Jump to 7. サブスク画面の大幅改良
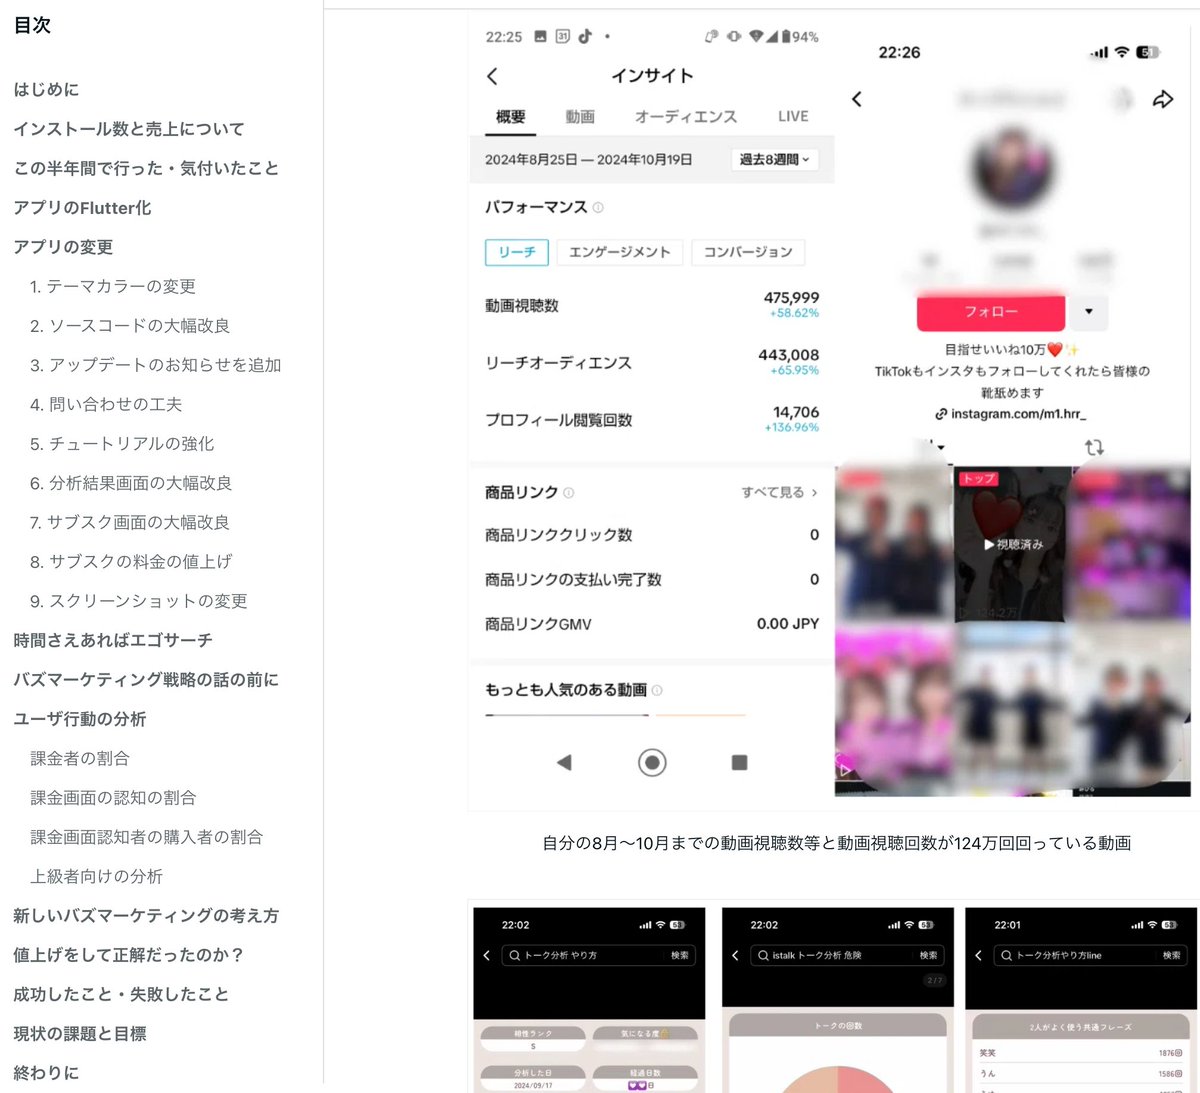This screenshot has width=1200, height=1093. (130, 522)
